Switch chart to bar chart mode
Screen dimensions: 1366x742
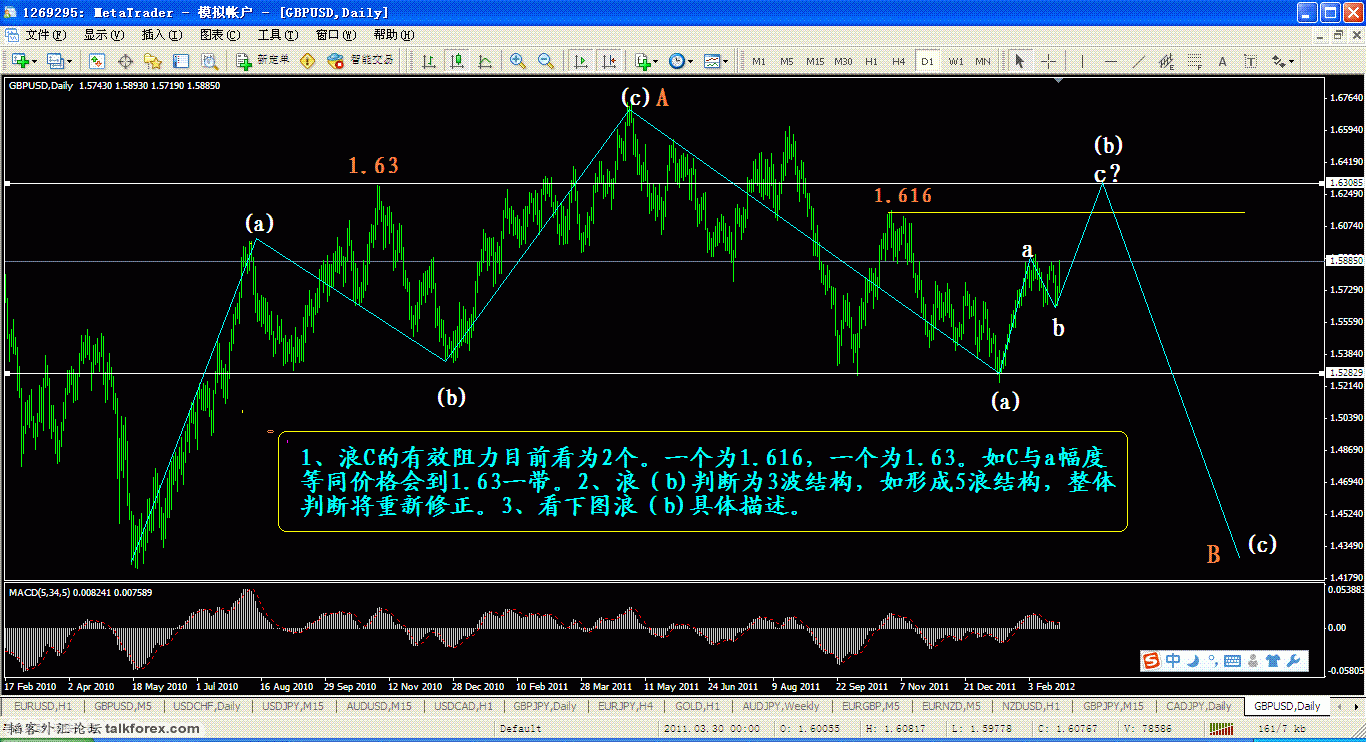tap(429, 61)
